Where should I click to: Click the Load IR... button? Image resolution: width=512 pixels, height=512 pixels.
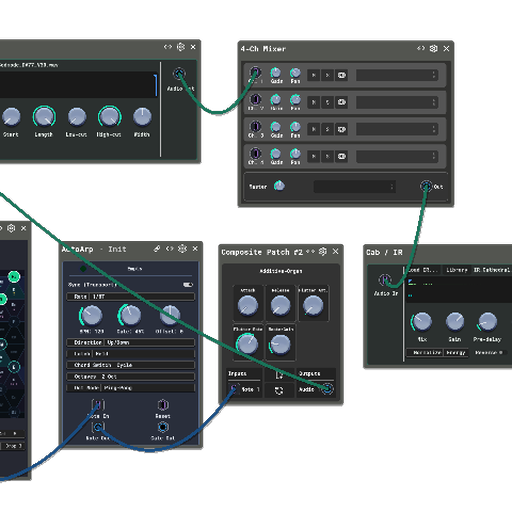[x=423, y=270]
